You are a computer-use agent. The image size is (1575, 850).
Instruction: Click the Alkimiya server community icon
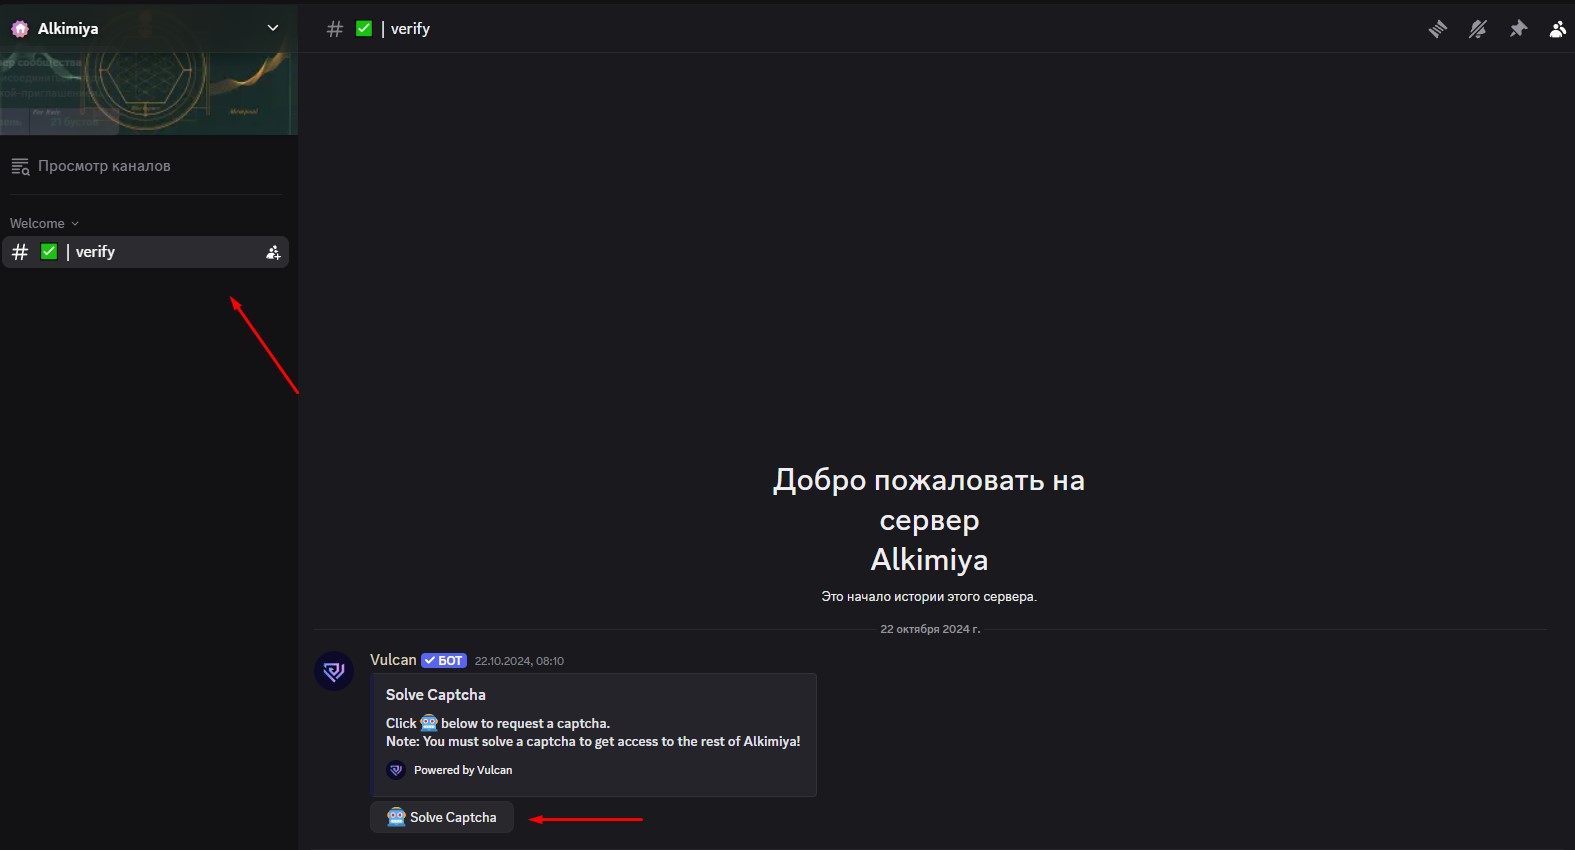20,29
